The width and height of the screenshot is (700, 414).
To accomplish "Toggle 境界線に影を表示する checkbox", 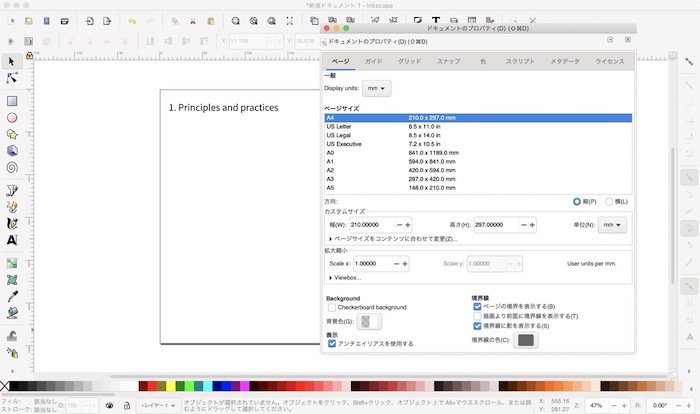I will coord(477,326).
